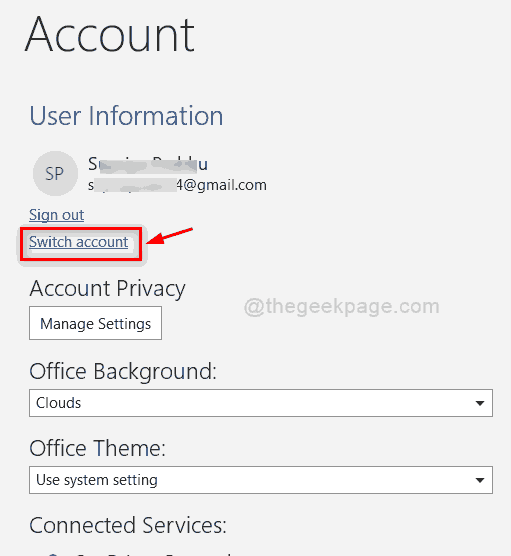Click the Connected Services heading

pos(128,525)
